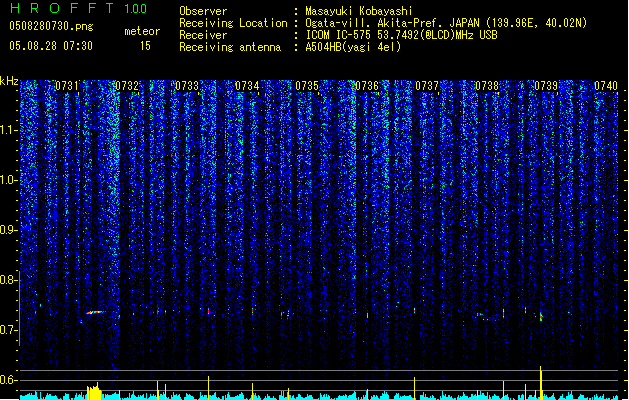Click the 0739 time marker
This screenshot has width=629, height=400.
tap(546, 86)
